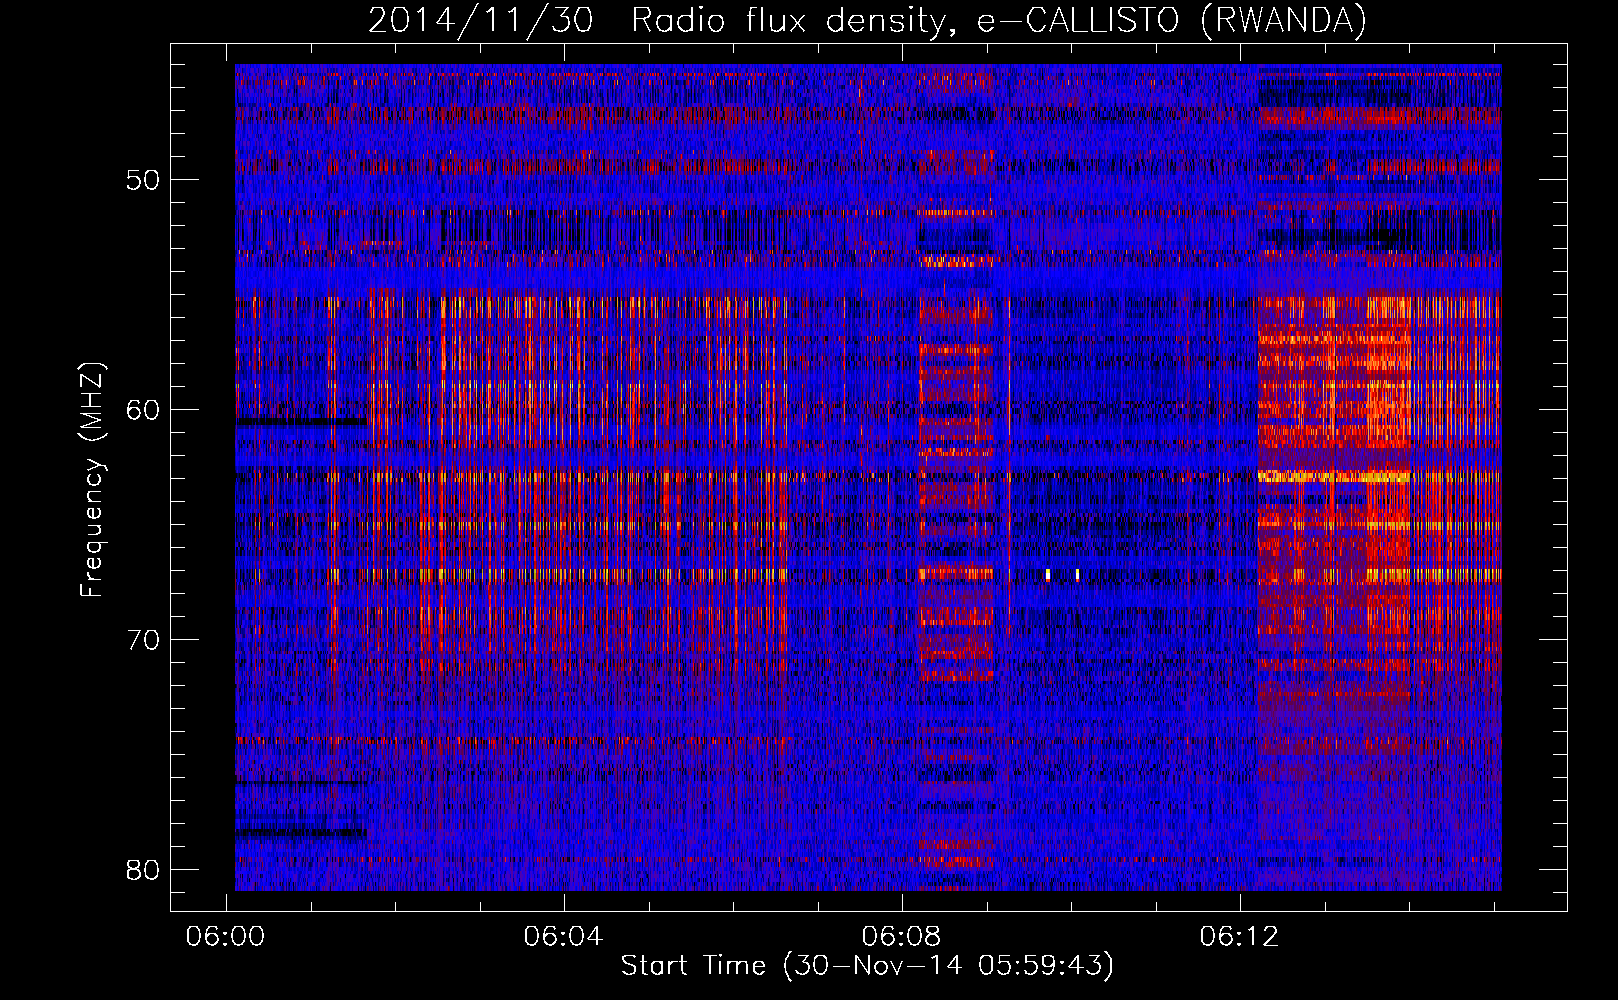This screenshot has height=1000, width=1618.
Task: Click the '70' frequency tick label
Action: [144, 640]
